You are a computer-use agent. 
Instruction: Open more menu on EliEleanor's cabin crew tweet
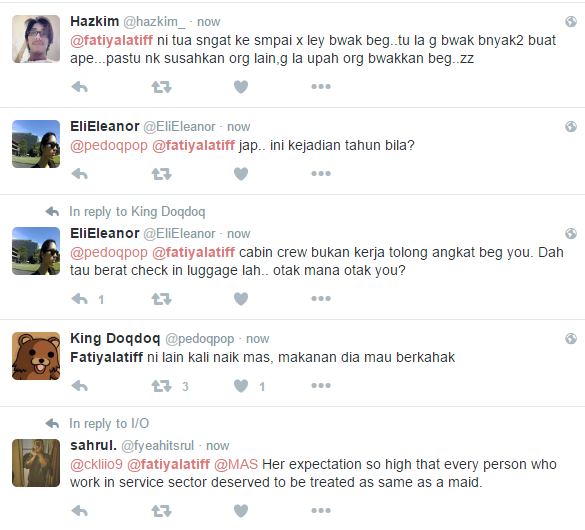(x=321, y=298)
